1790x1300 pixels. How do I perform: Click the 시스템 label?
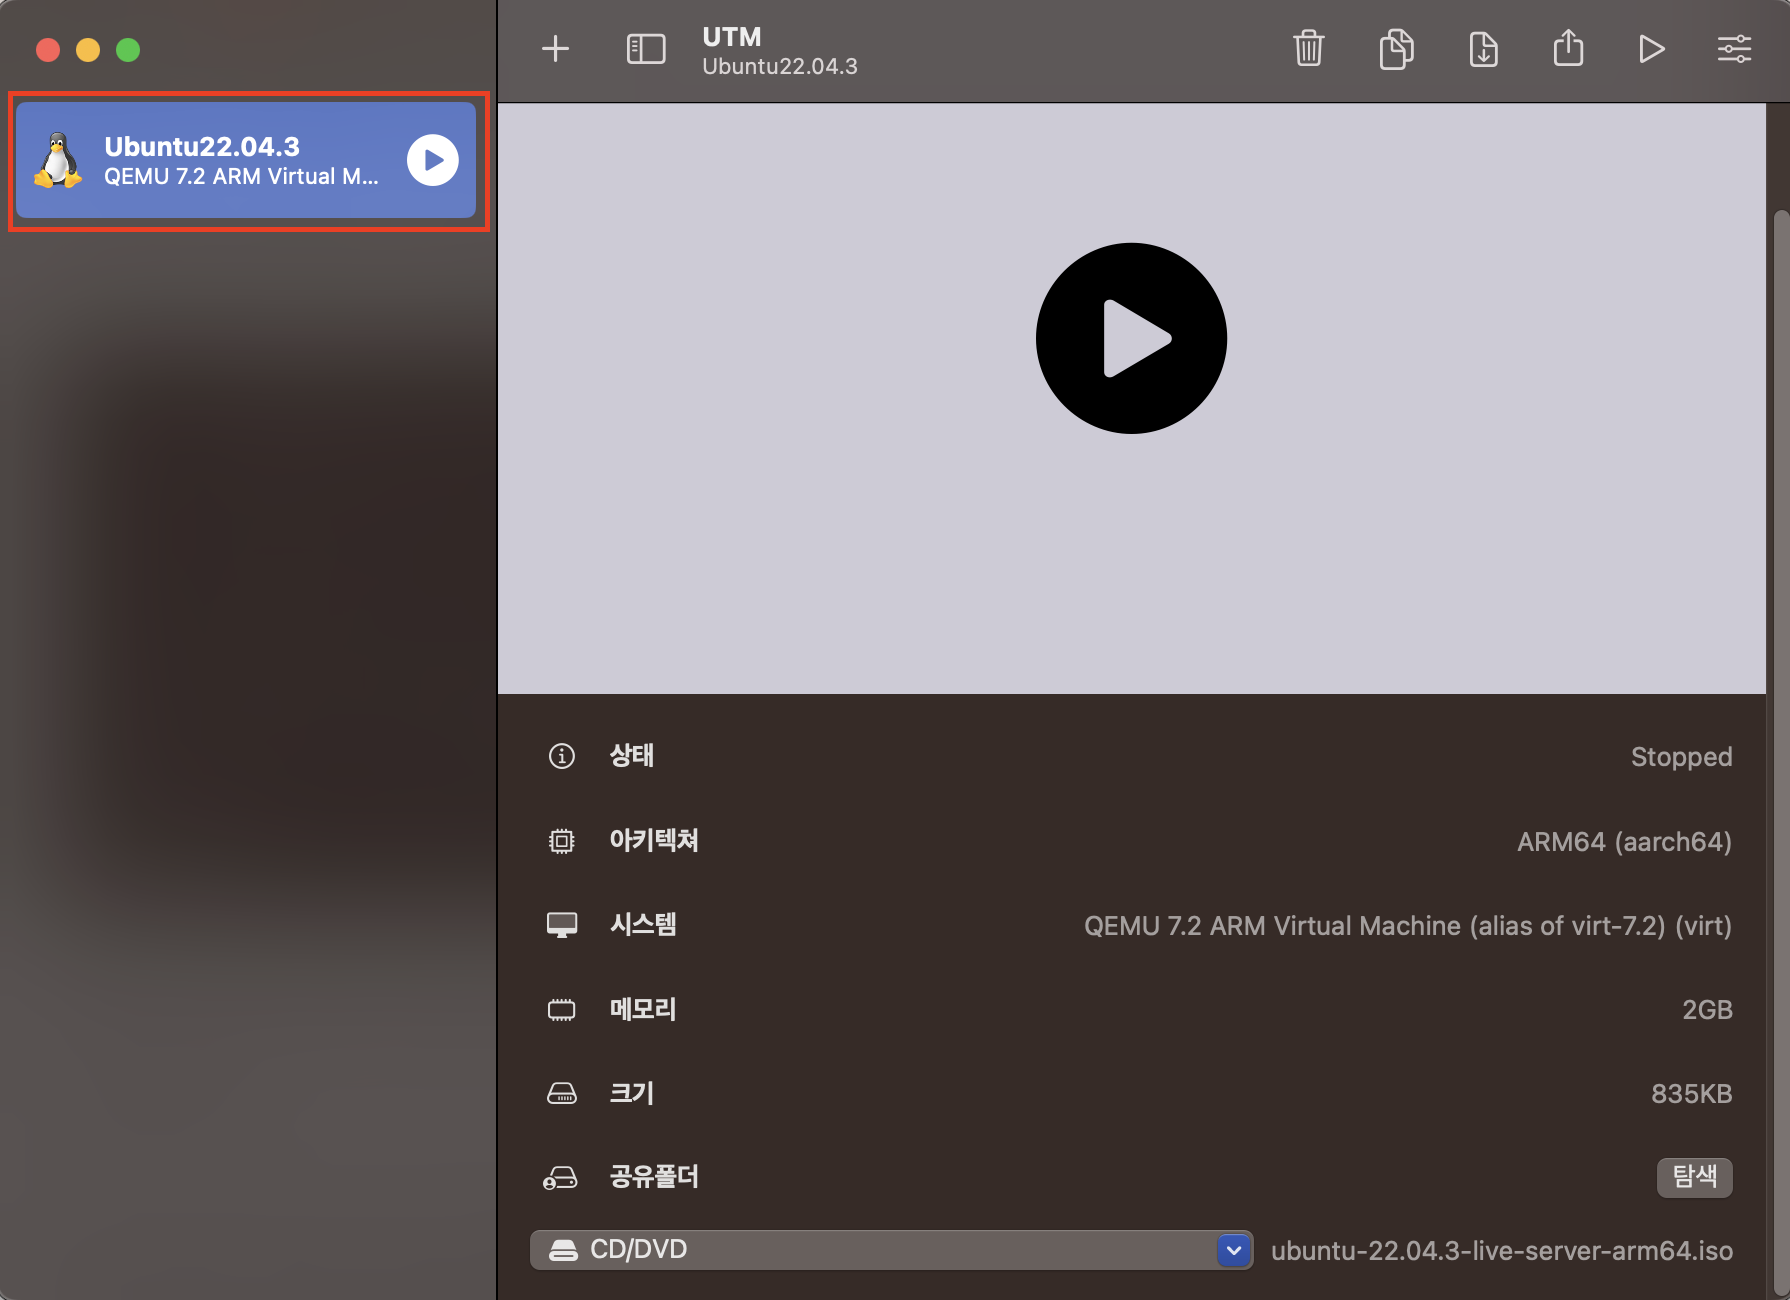point(643,924)
